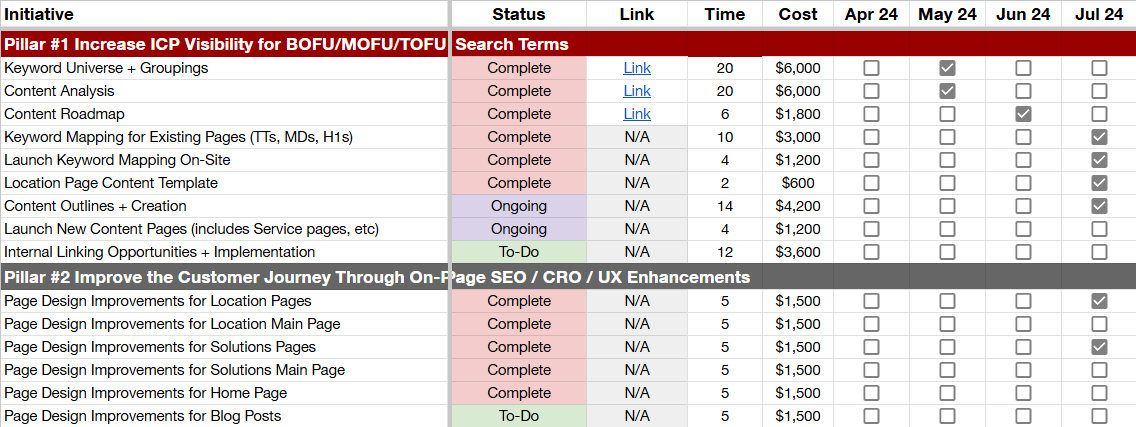Open Status dropdown for Content Outlines + Creation
Image resolution: width=1136 pixels, height=427 pixels.
[519, 206]
